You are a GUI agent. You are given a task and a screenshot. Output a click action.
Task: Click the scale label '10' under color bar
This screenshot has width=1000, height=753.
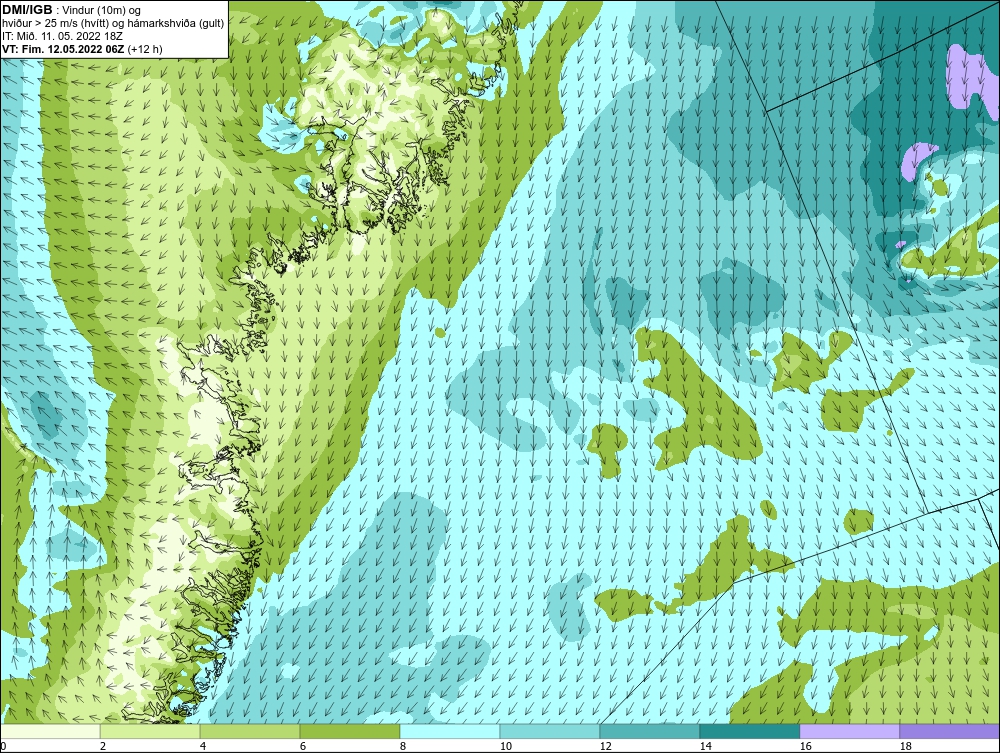pyautogui.click(x=506, y=746)
